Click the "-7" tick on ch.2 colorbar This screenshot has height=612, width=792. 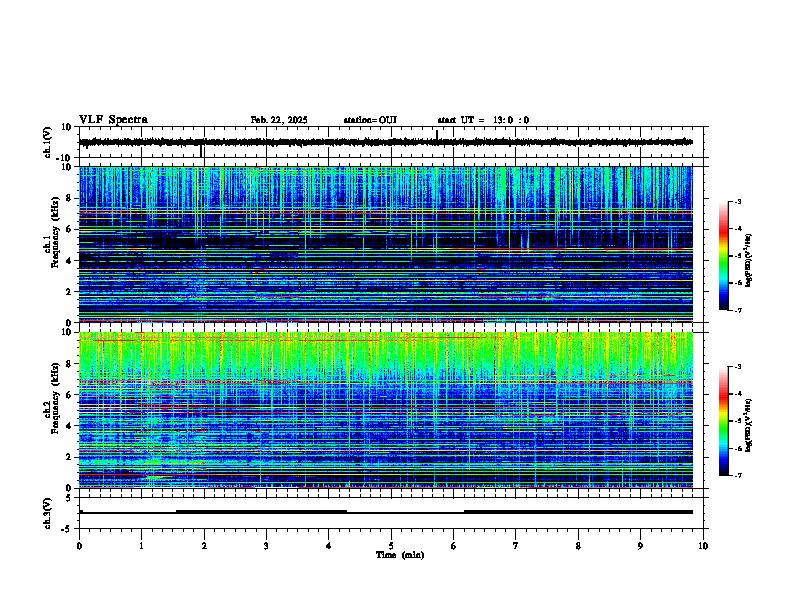click(x=738, y=476)
